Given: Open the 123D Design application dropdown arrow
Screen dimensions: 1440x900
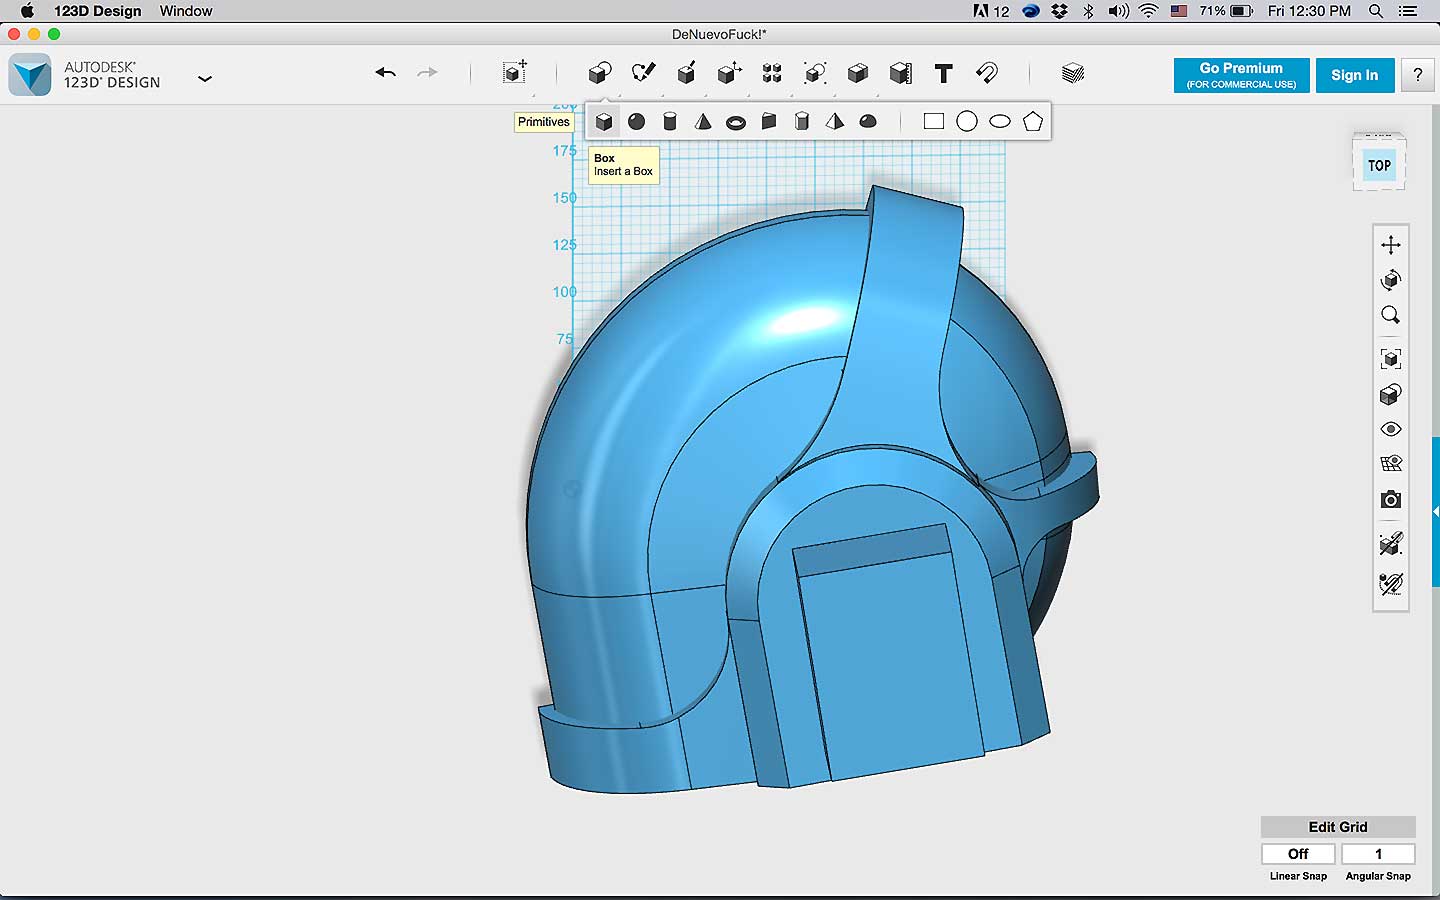Looking at the screenshot, I should click(x=205, y=78).
